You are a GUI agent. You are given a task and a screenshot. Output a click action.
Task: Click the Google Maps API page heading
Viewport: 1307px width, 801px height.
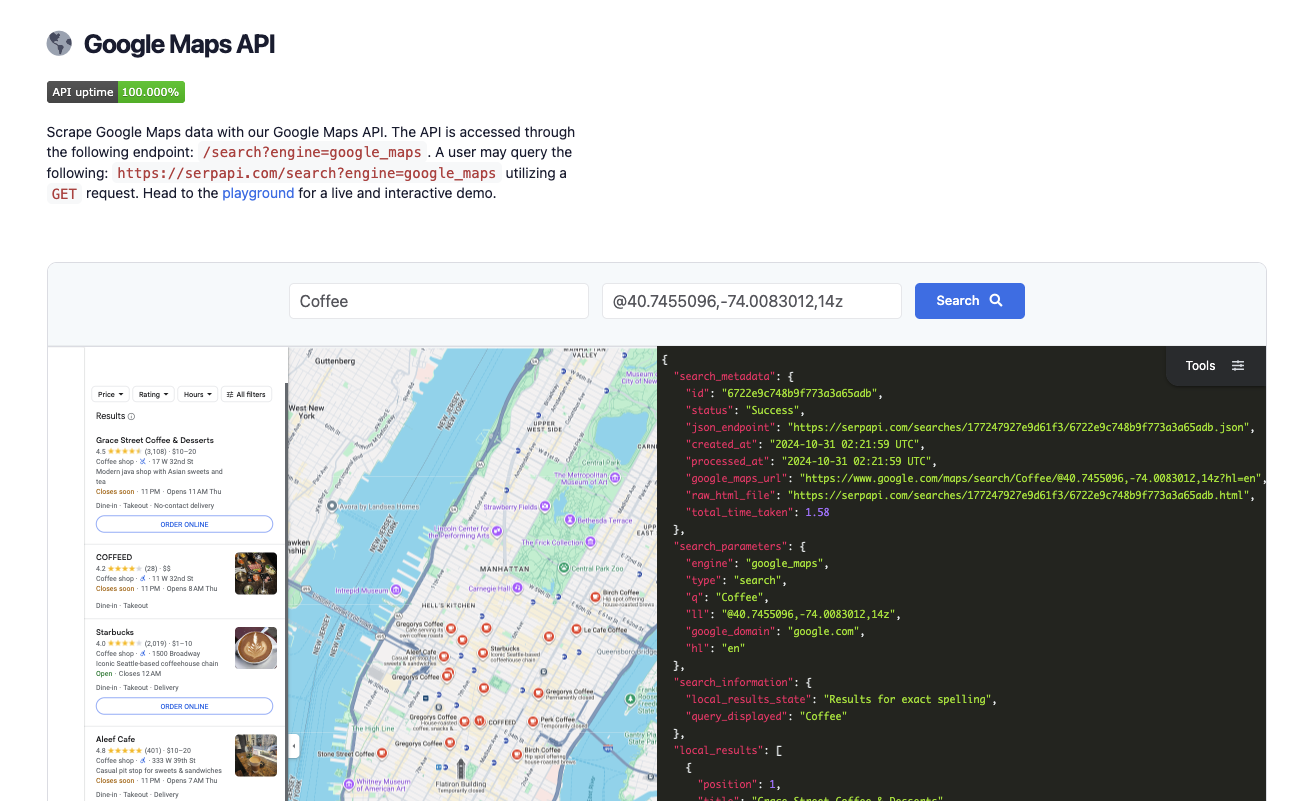point(179,44)
